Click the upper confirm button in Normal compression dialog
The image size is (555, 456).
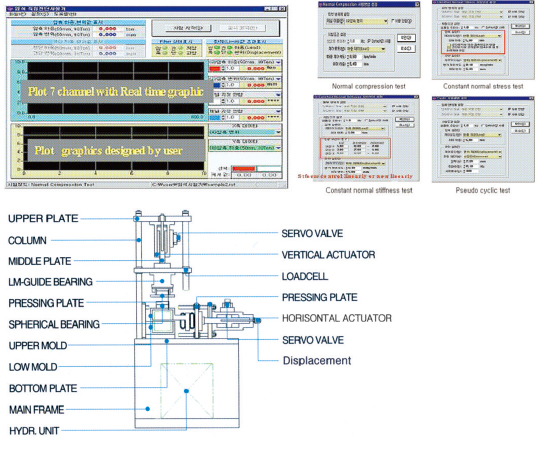pyautogui.click(x=406, y=38)
